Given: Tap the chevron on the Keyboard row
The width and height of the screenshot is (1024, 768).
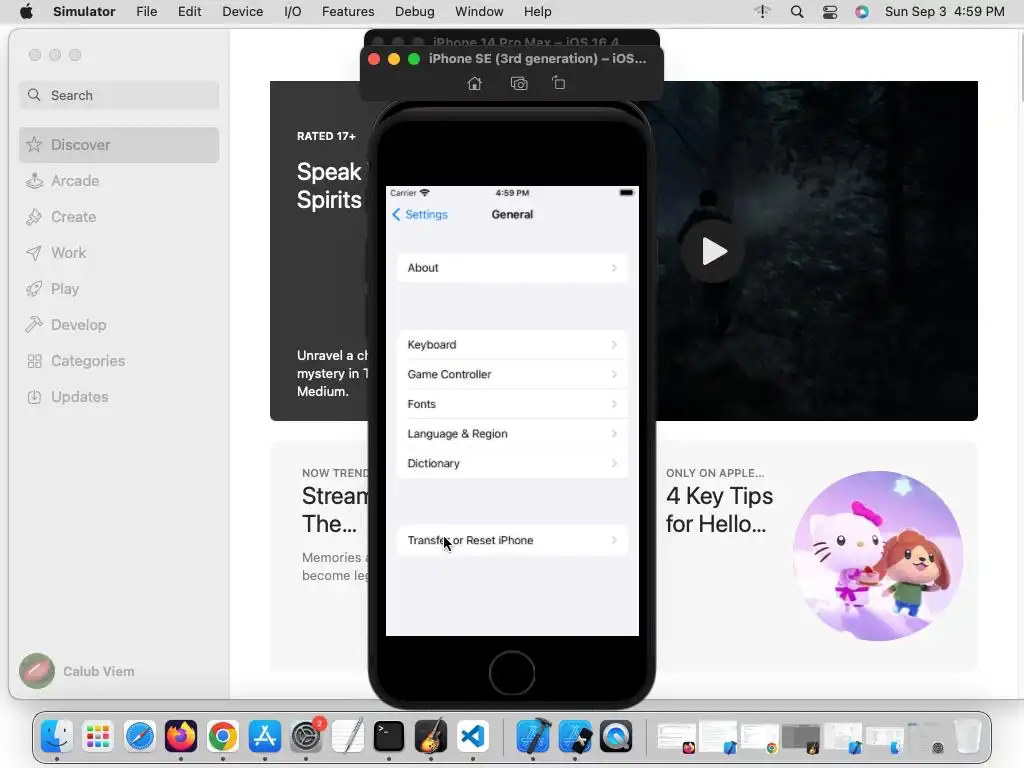Looking at the screenshot, I should (614, 345).
